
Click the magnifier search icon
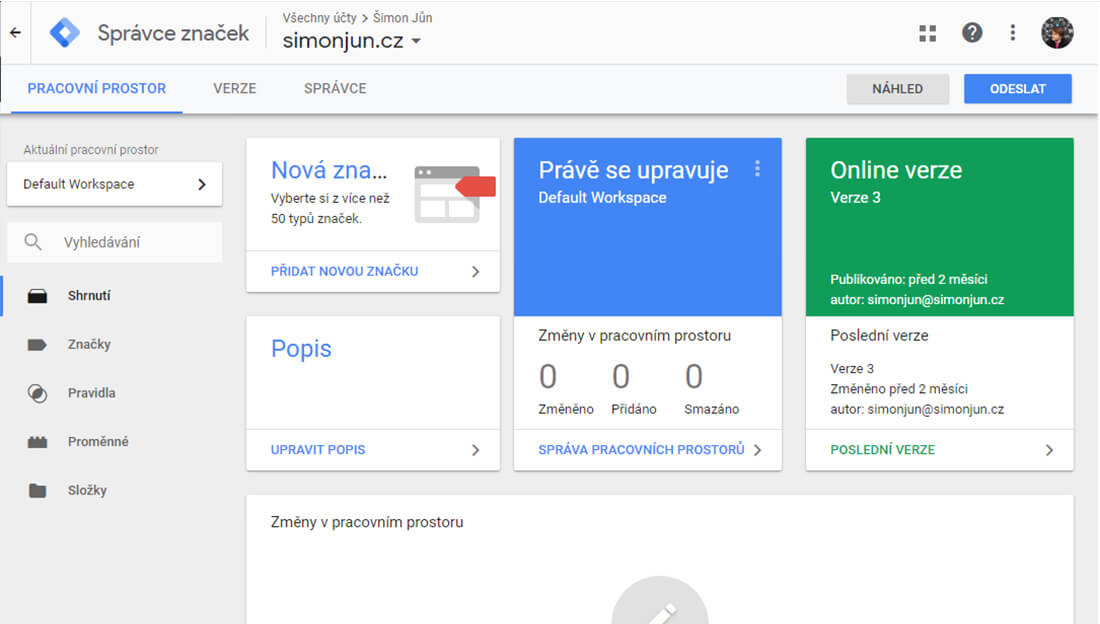click(x=33, y=242)
